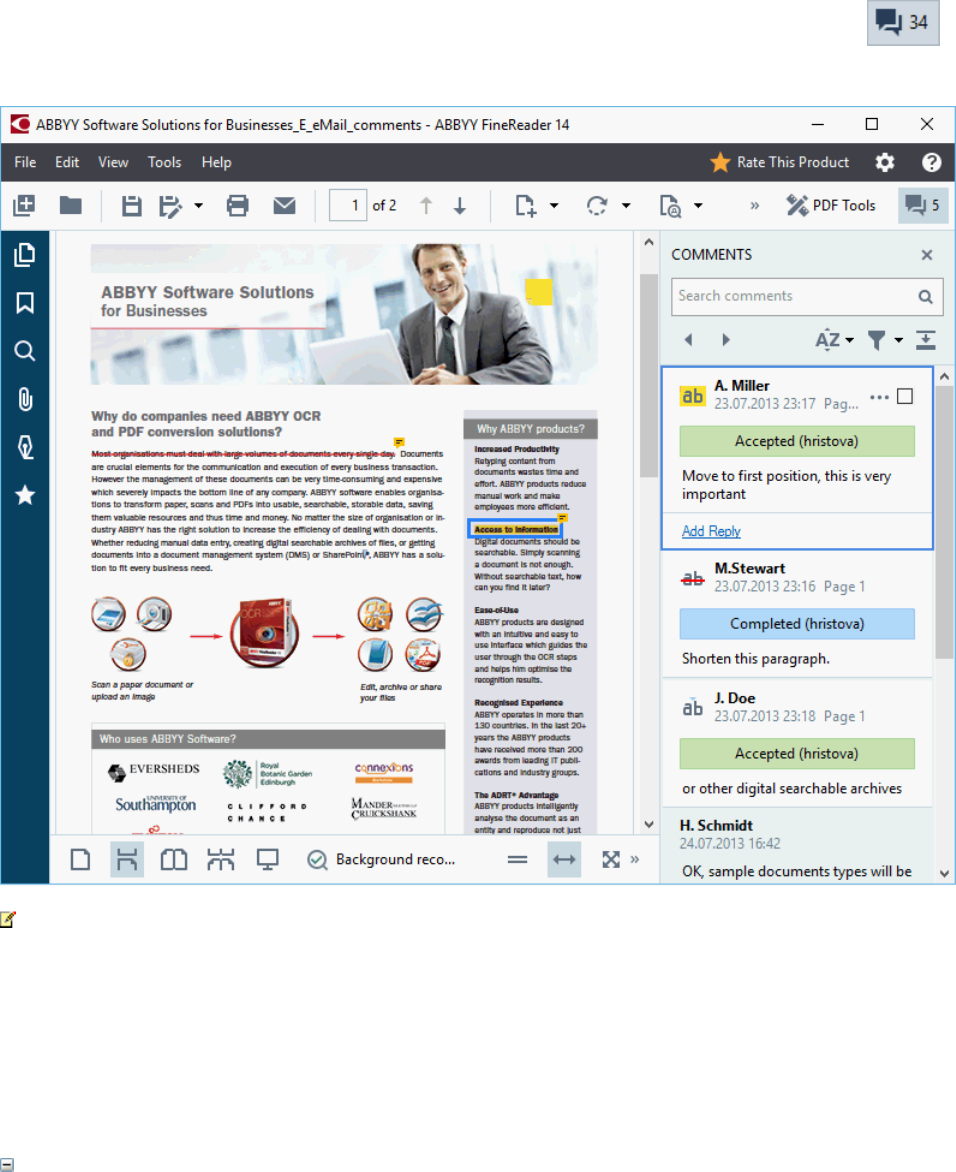
Task: Send document by e-mail envelope icon
Action: click(284, 206)
